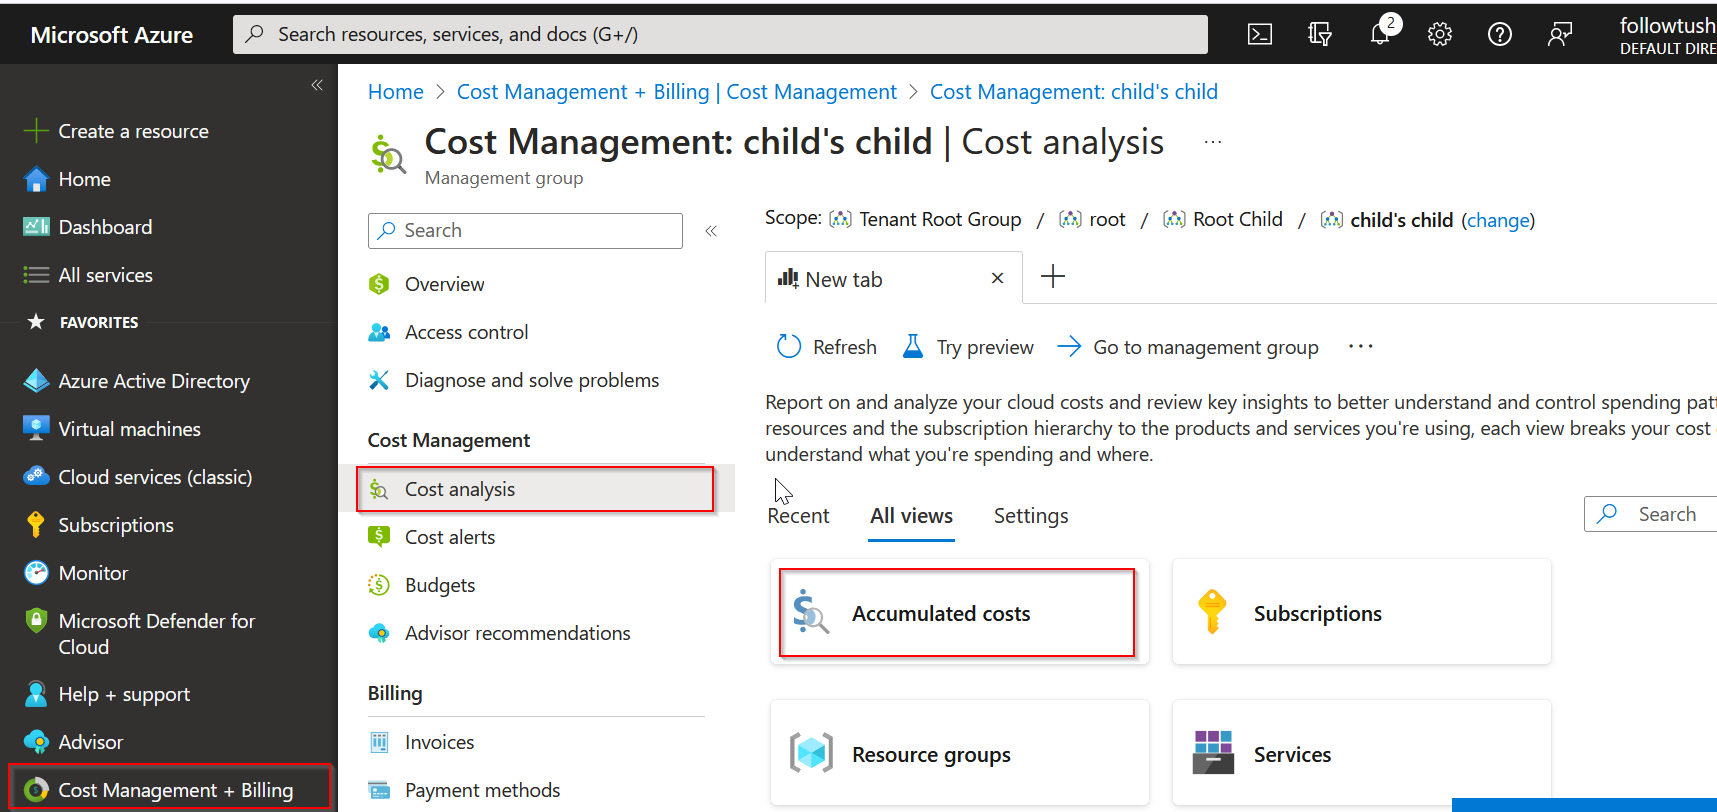Focus the views Search box
This screenshot has height=812, width=1717.
click(x=1651, y=514)
